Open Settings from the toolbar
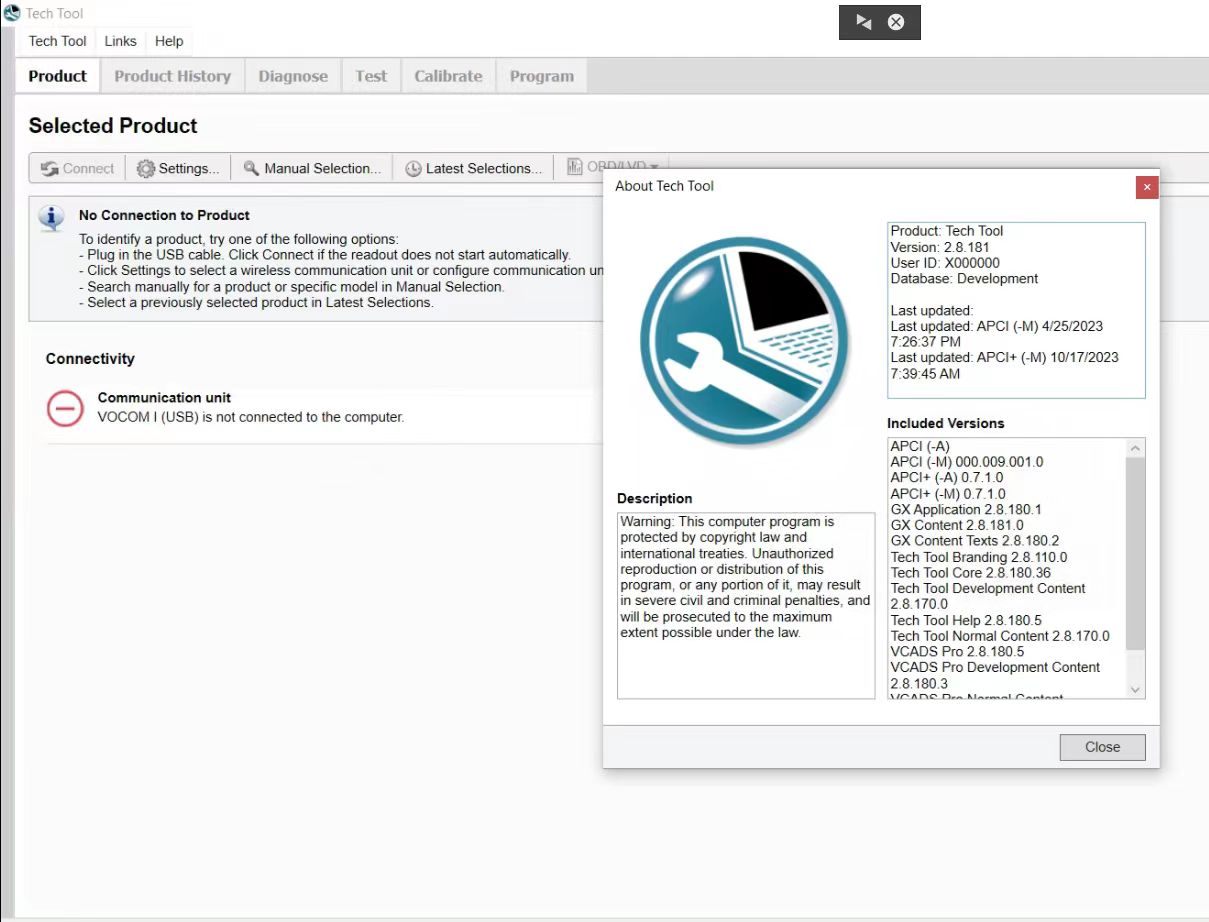 (178, 168)
